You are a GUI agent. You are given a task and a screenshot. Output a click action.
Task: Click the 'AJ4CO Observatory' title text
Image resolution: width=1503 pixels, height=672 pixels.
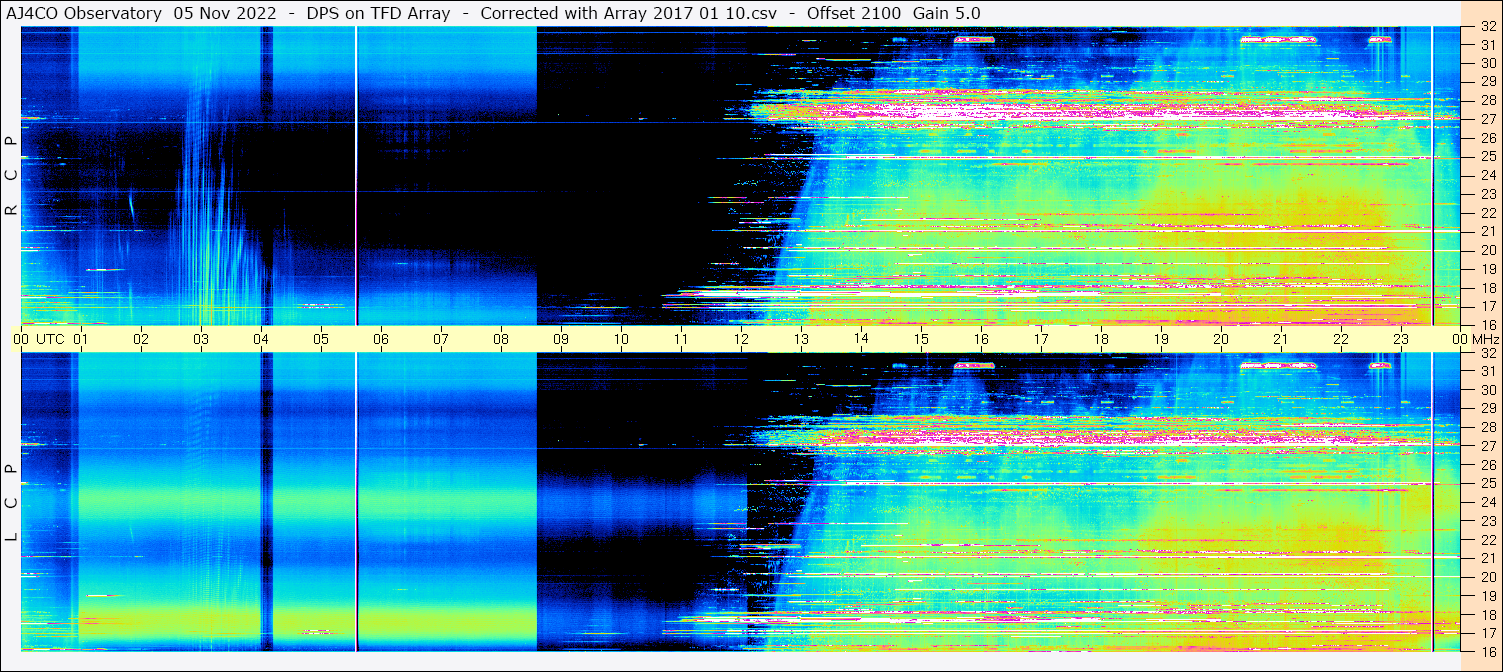85,13
